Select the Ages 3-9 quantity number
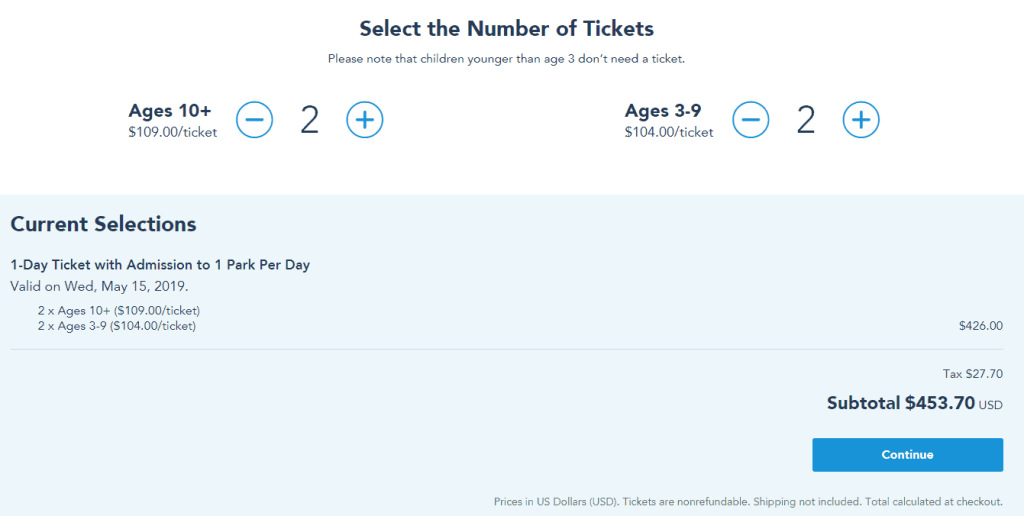This screenshot has height=516, width=1024. tap(806, 120)
